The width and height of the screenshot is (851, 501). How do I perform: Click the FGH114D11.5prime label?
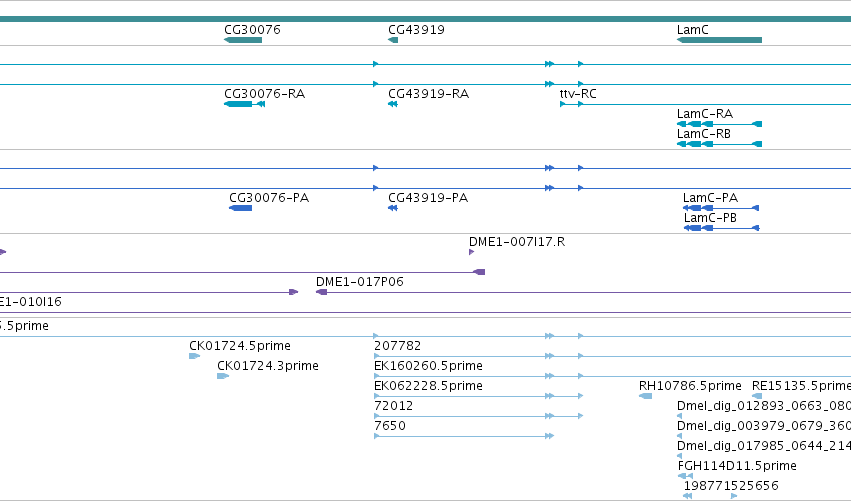tap(737, 466)
